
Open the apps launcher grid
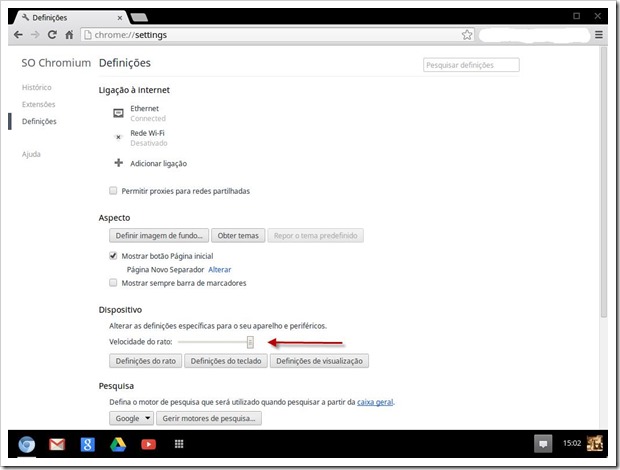(179, 444)
